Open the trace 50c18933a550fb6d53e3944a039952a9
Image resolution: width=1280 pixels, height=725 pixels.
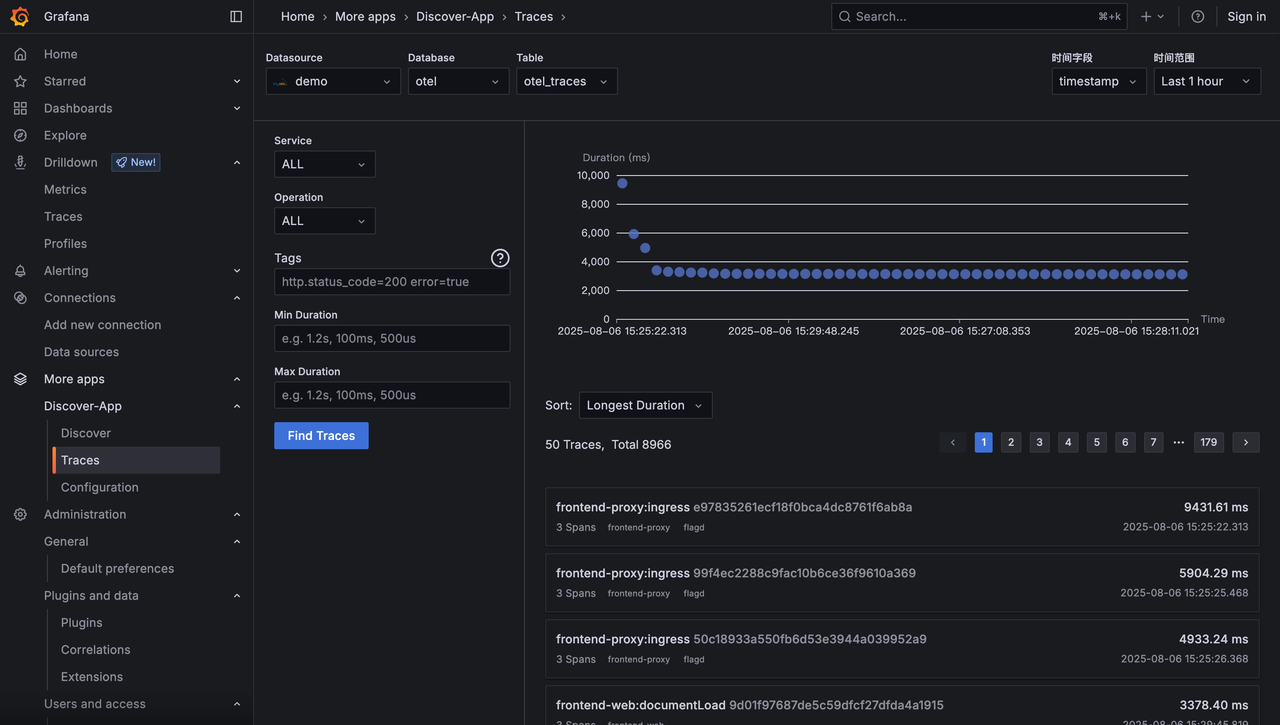[x=902, y=648]
